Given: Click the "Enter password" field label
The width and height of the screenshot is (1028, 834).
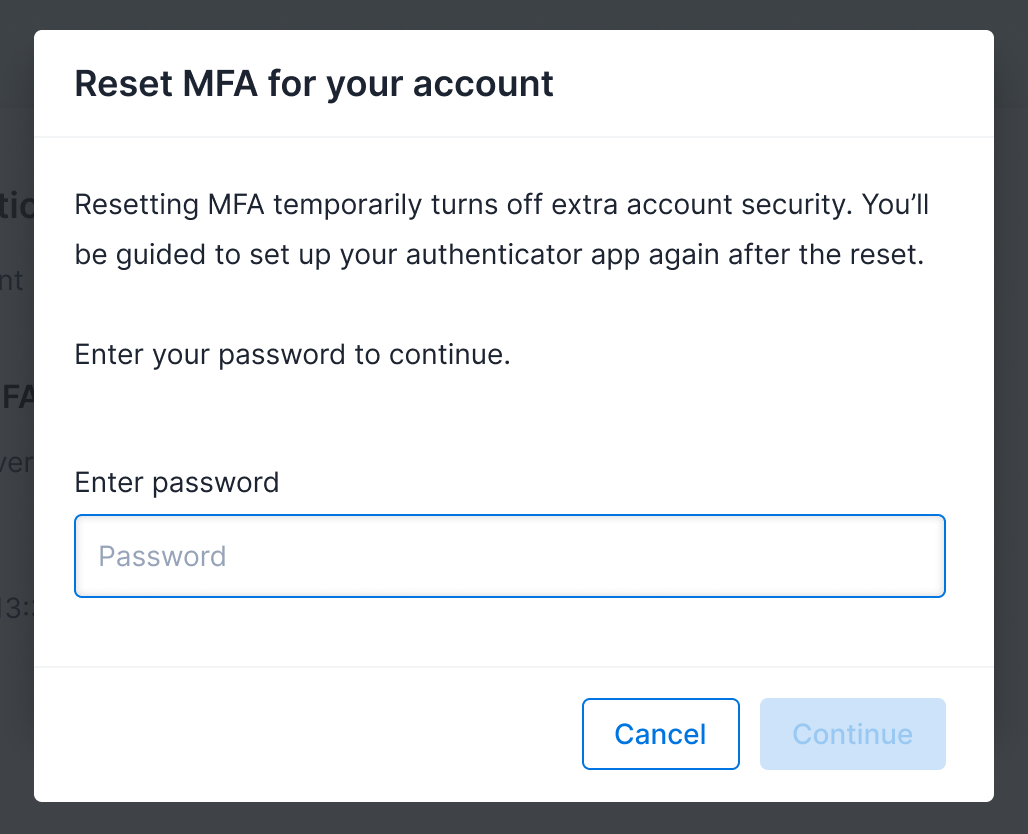Looking at the screenshot, I should [x=177, y=483].
